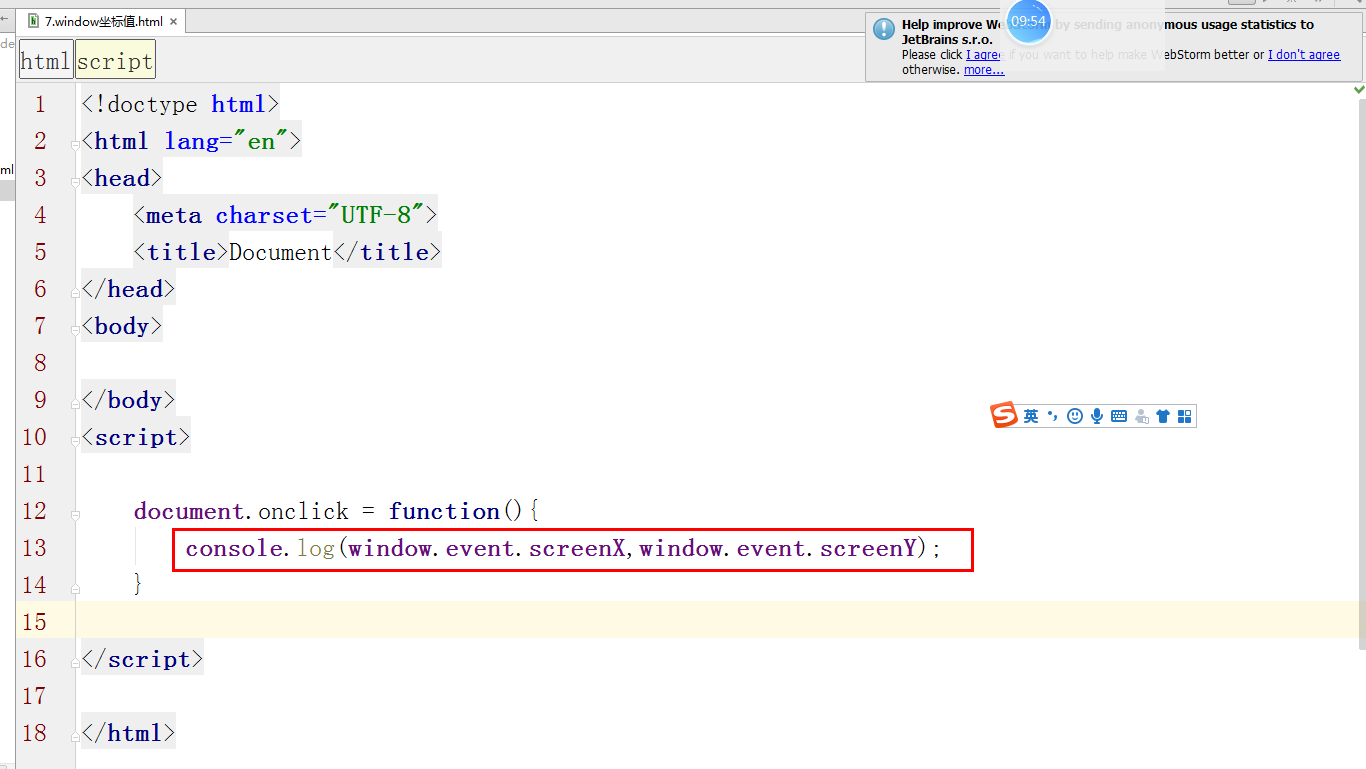
Task: Open the Sogou emoji smiley panel
Action: (x=1075, y=416)
